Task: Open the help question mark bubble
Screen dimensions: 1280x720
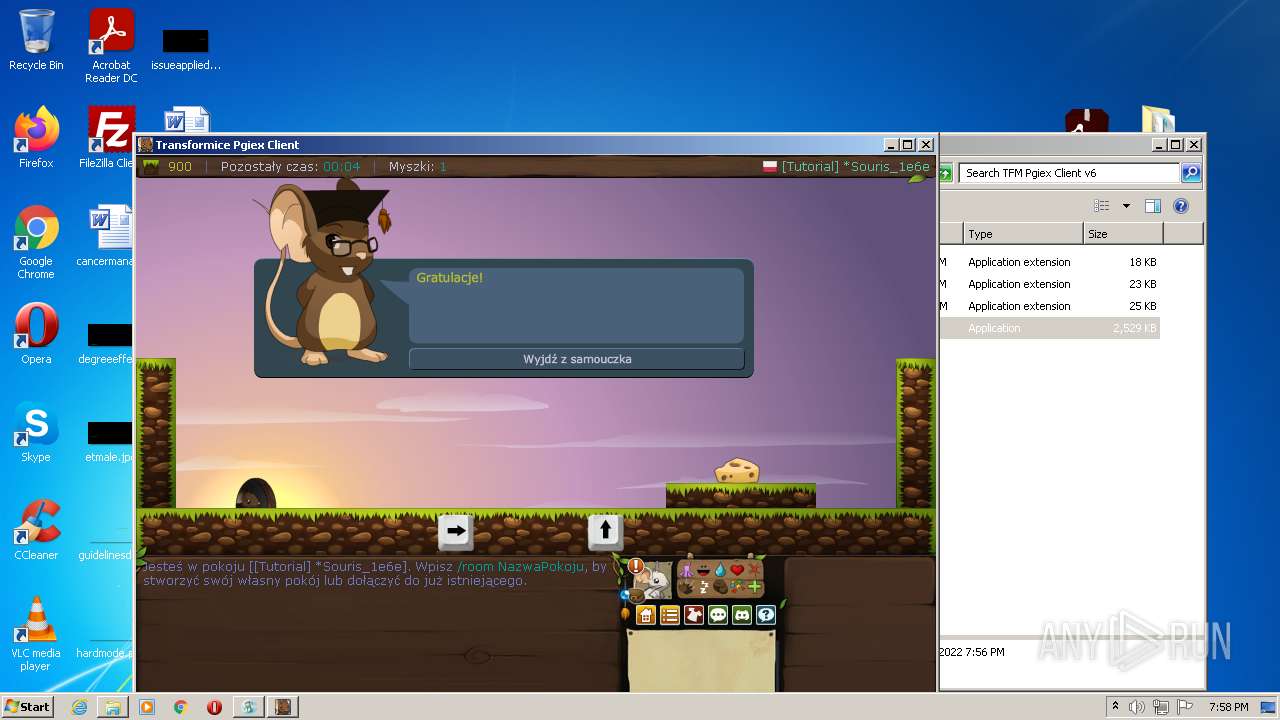Action: point(766,615)
